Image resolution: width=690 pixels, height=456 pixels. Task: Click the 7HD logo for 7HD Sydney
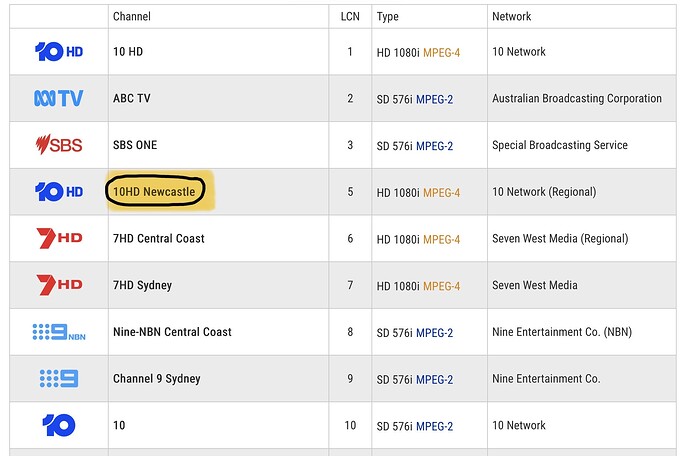(58, 285)
